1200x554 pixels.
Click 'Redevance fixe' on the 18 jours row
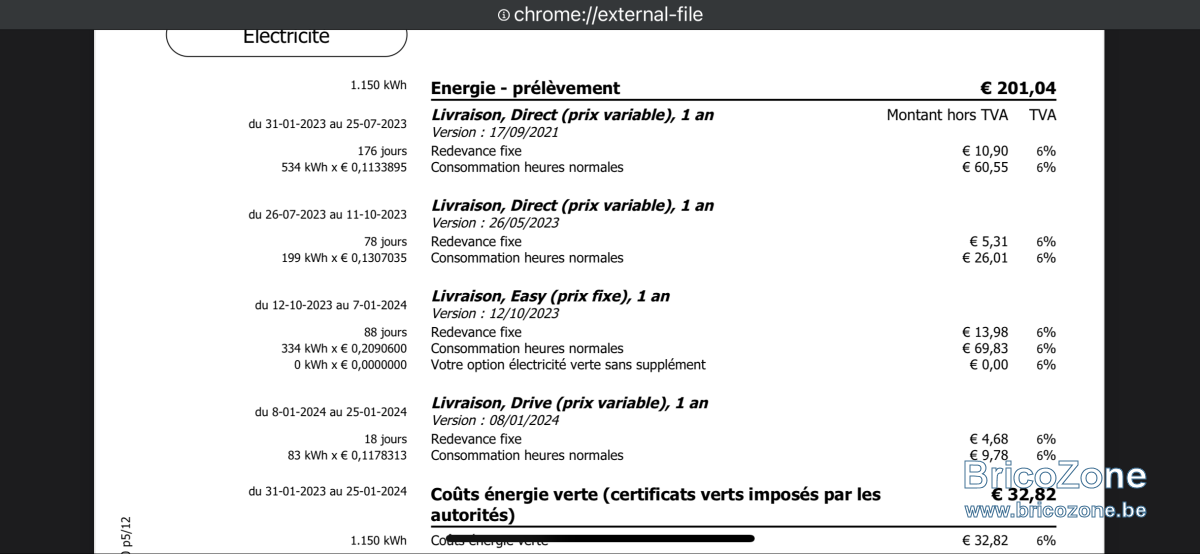click(476, 439)
